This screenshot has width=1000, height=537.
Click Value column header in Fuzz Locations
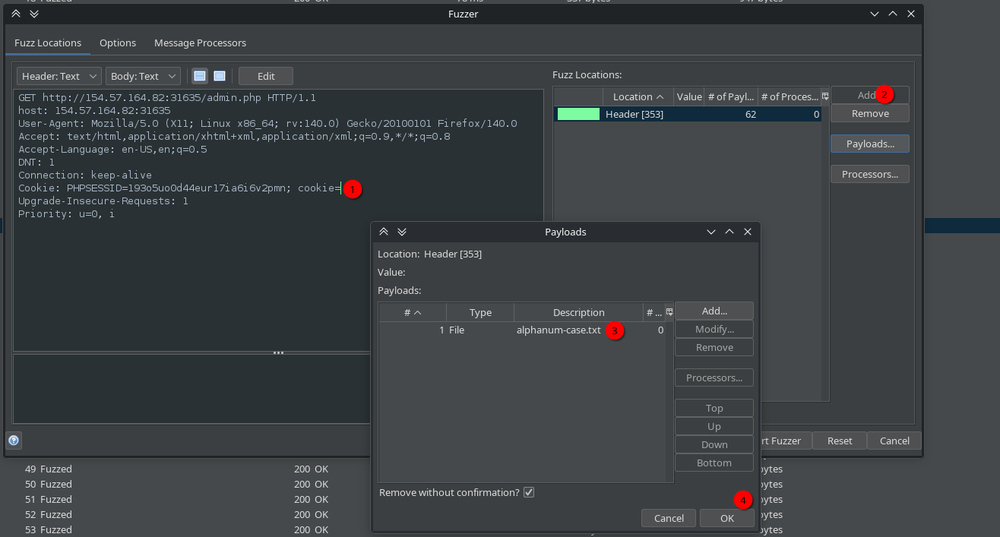tap(689, 96)
